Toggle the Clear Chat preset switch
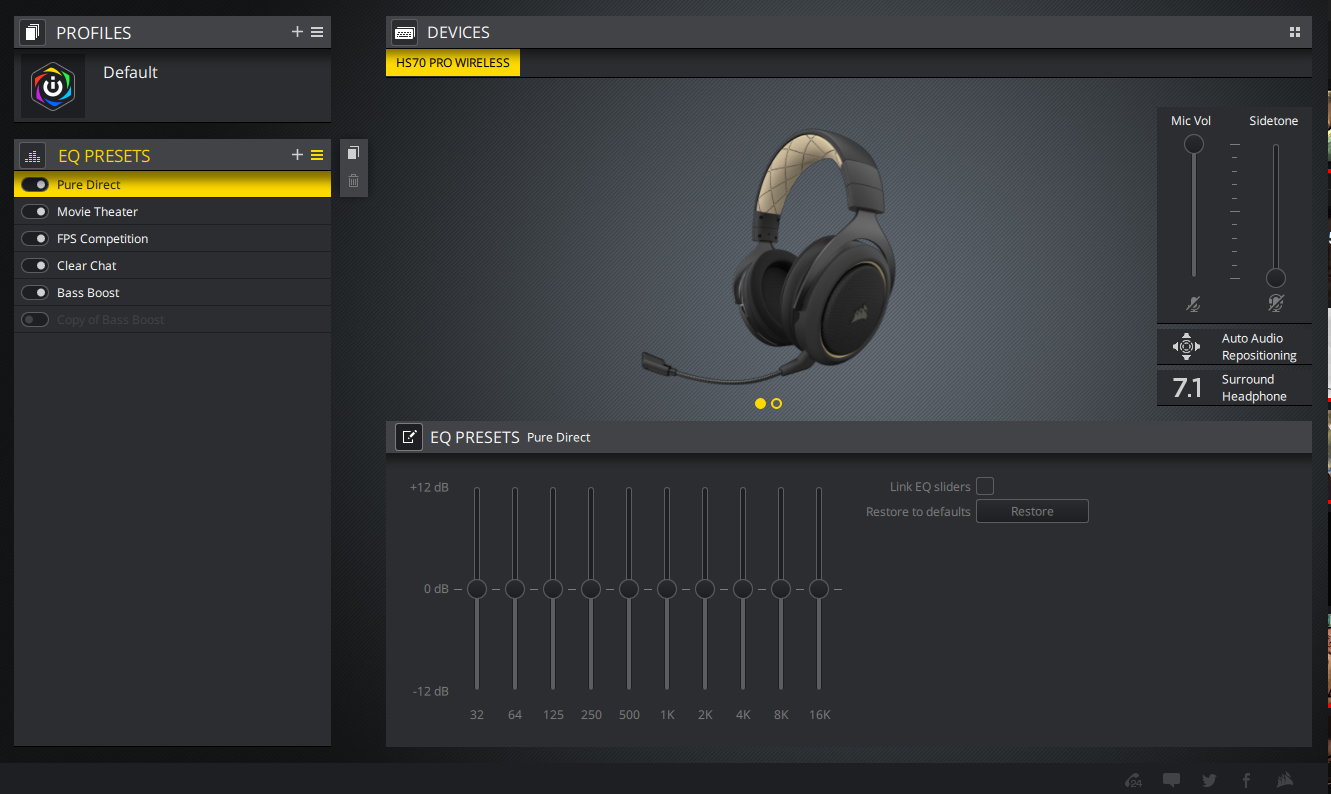This screenshot has height=794, width=1331. [35, 265]
